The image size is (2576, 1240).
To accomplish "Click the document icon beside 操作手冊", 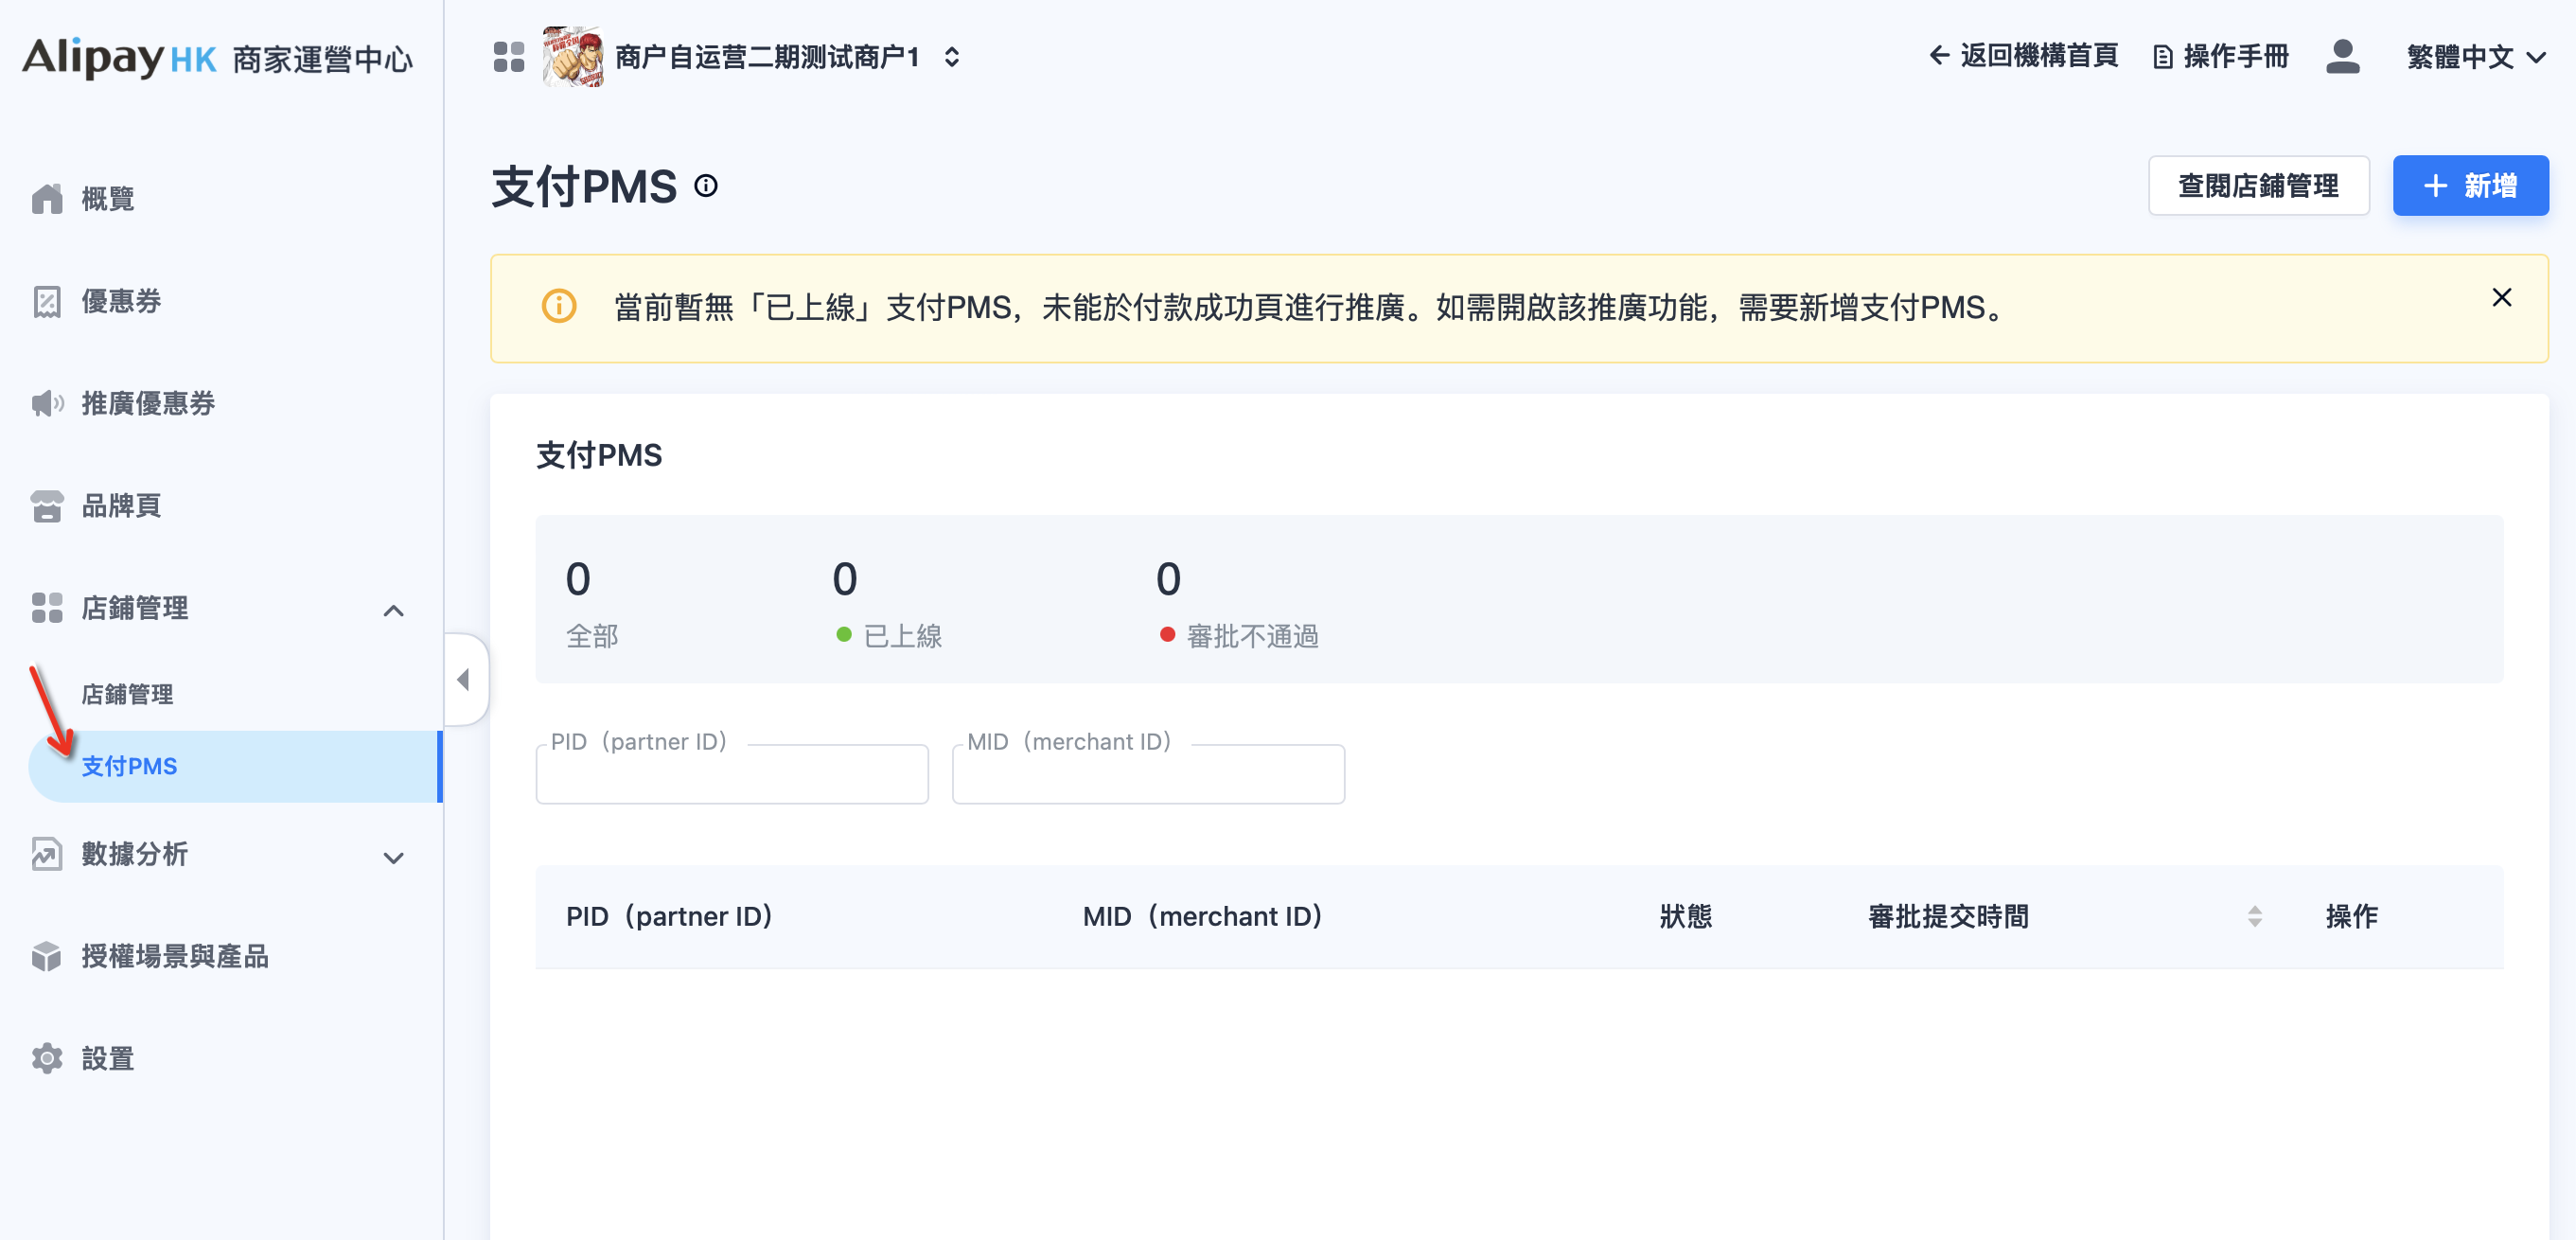I will click(2163, 57).
